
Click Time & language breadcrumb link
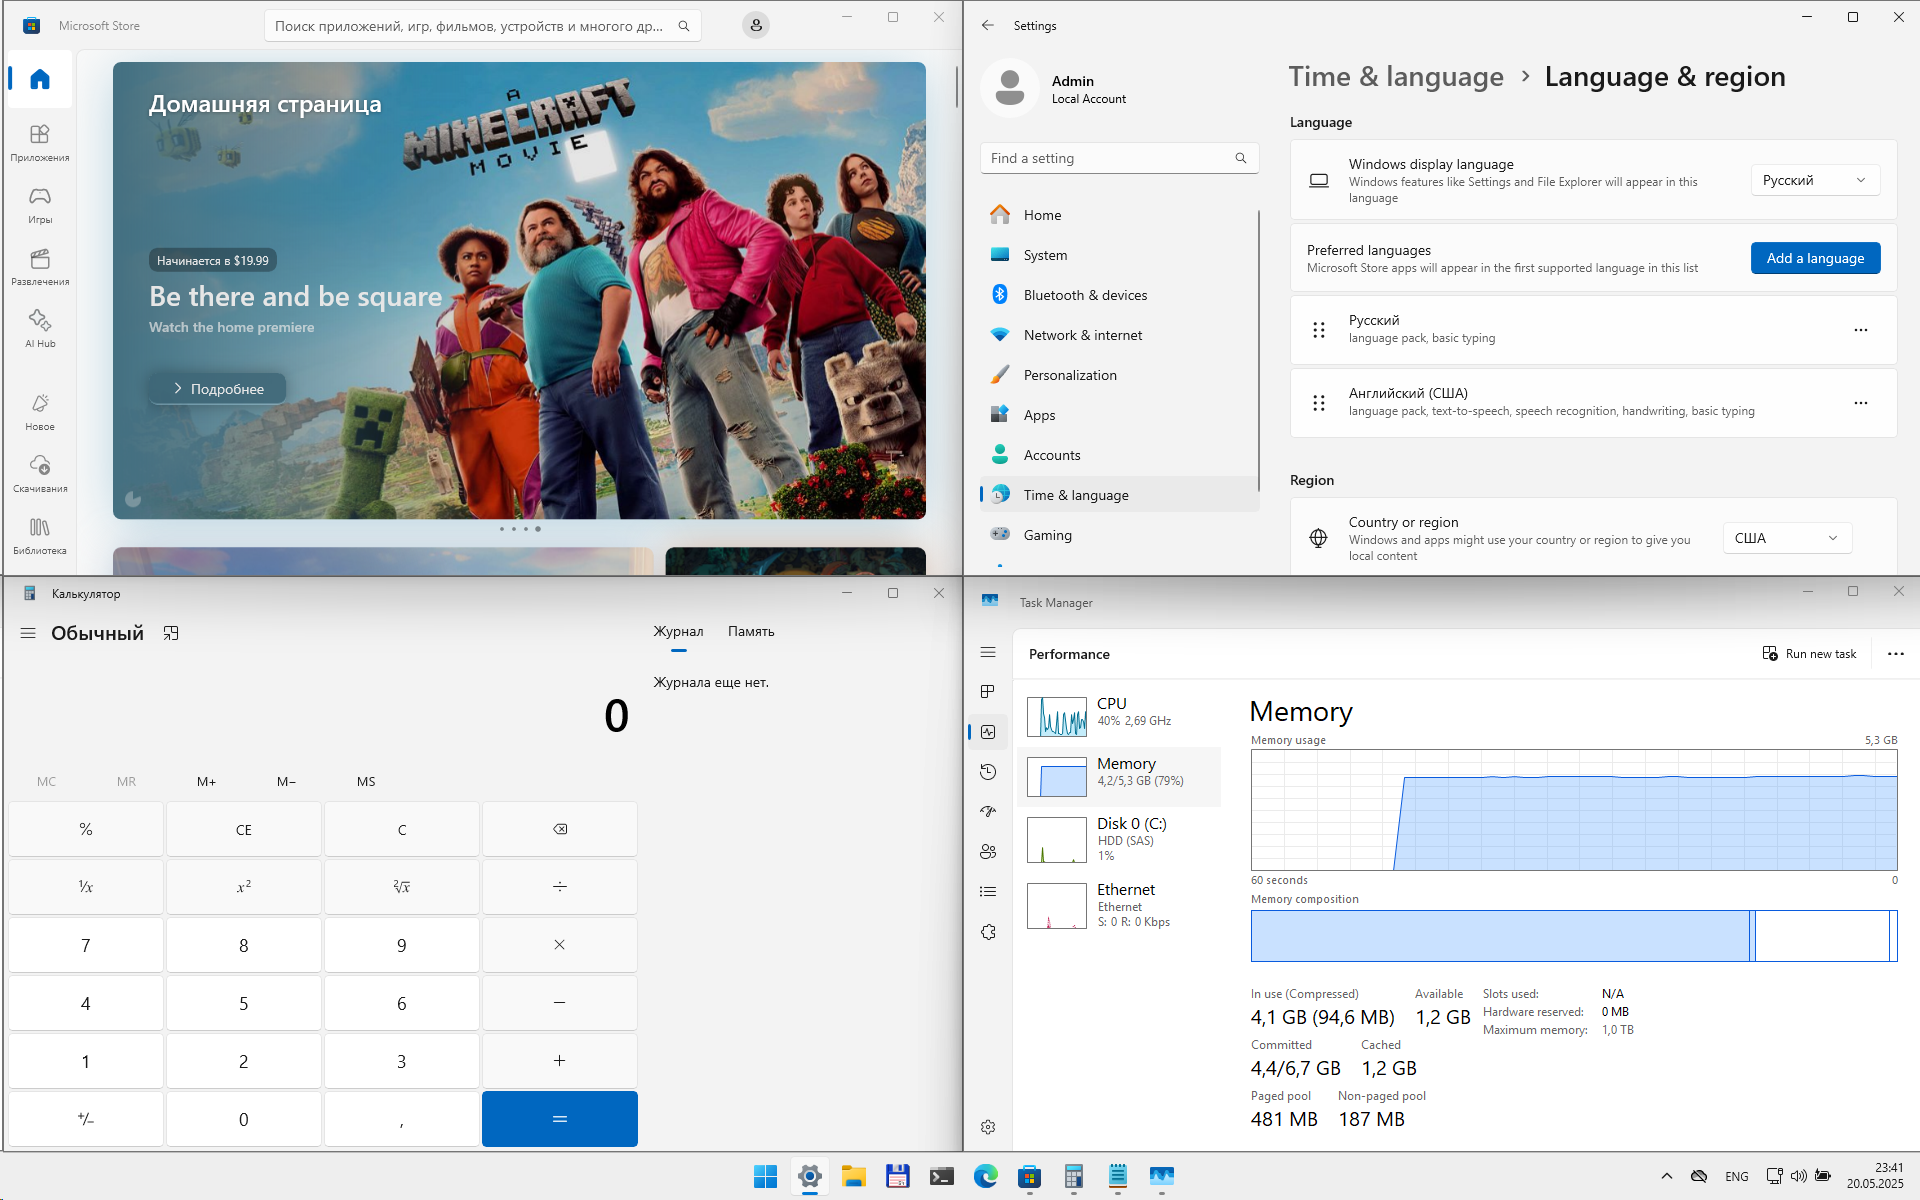1395,77
